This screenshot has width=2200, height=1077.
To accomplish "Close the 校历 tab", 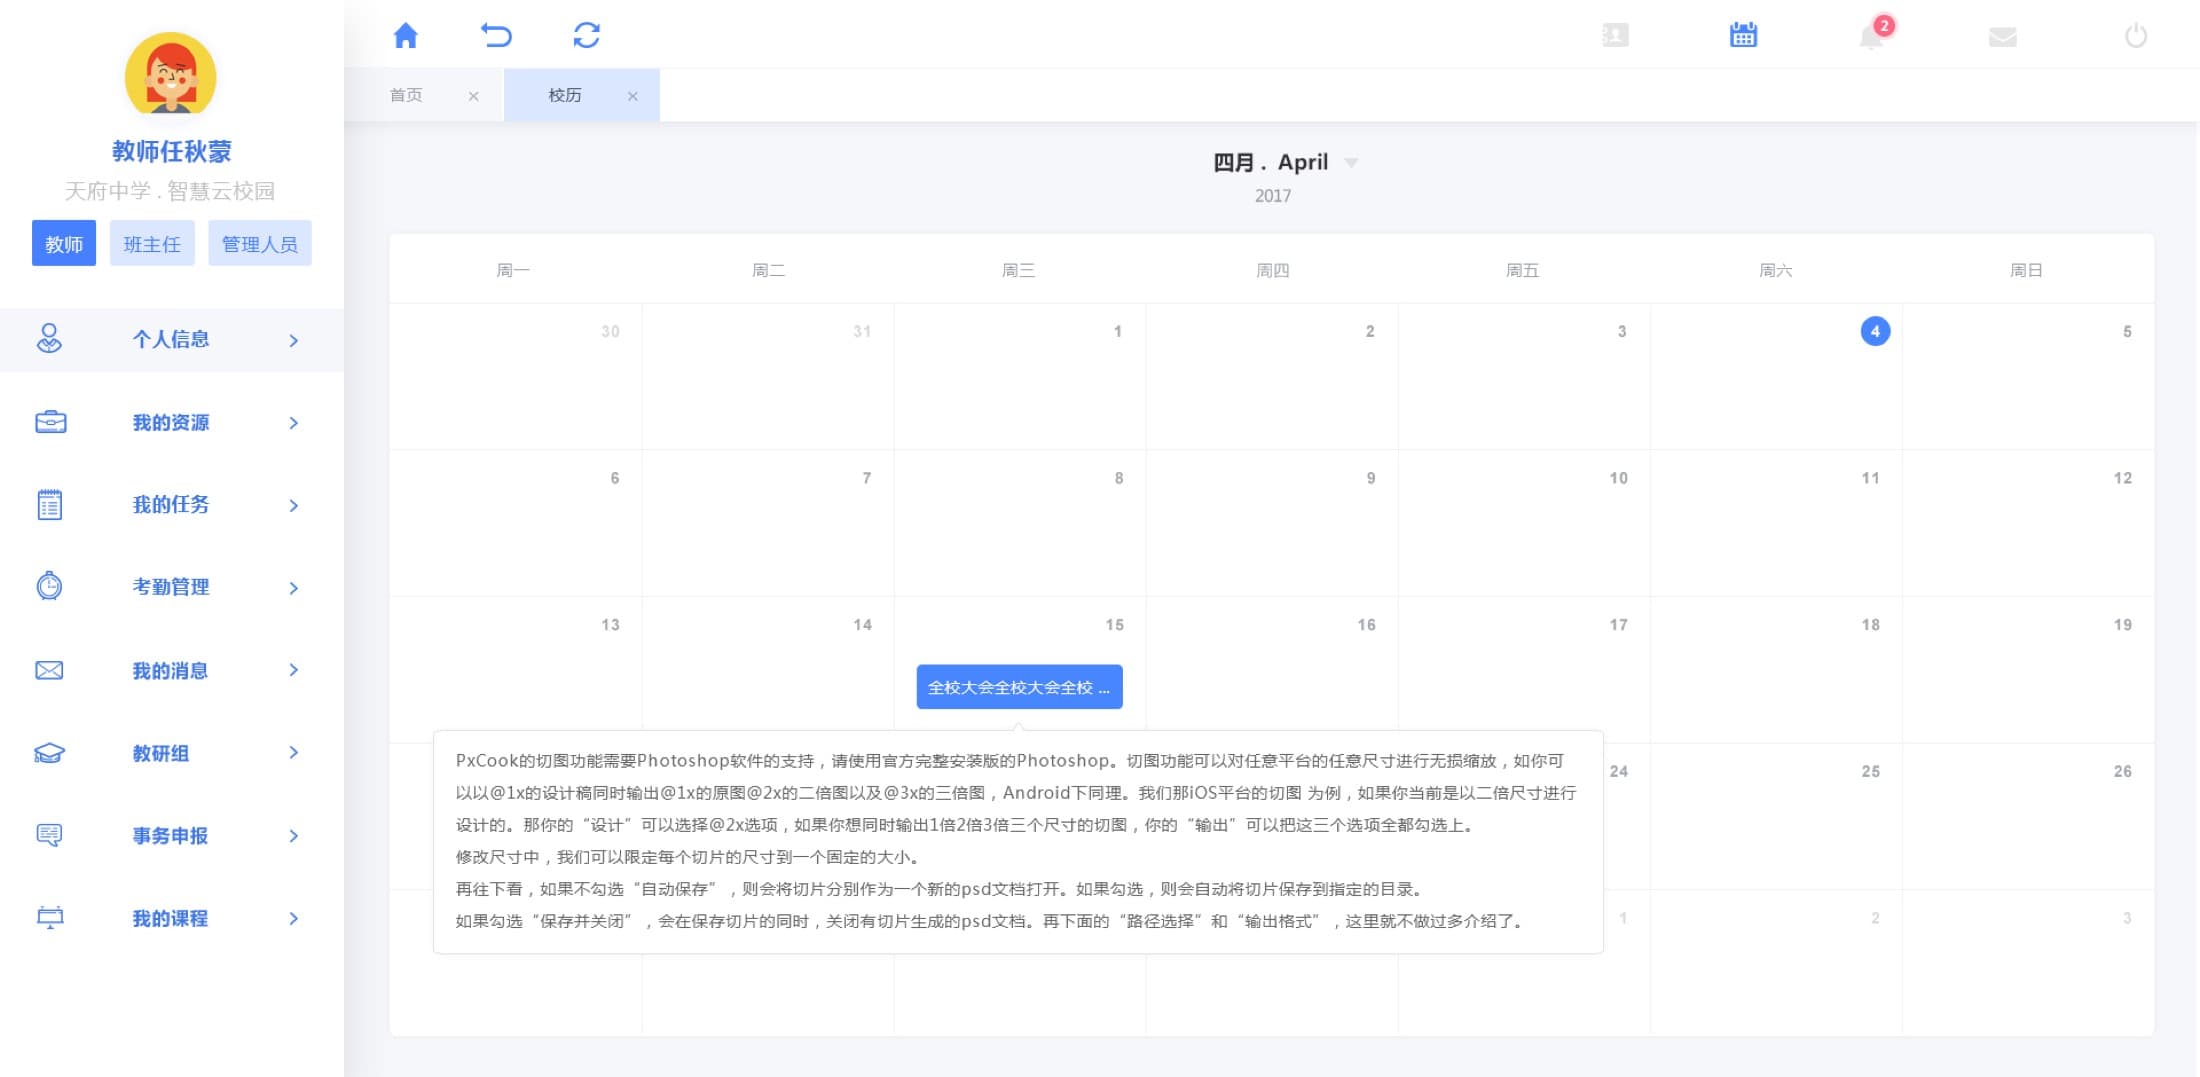I will coord(633,96).
